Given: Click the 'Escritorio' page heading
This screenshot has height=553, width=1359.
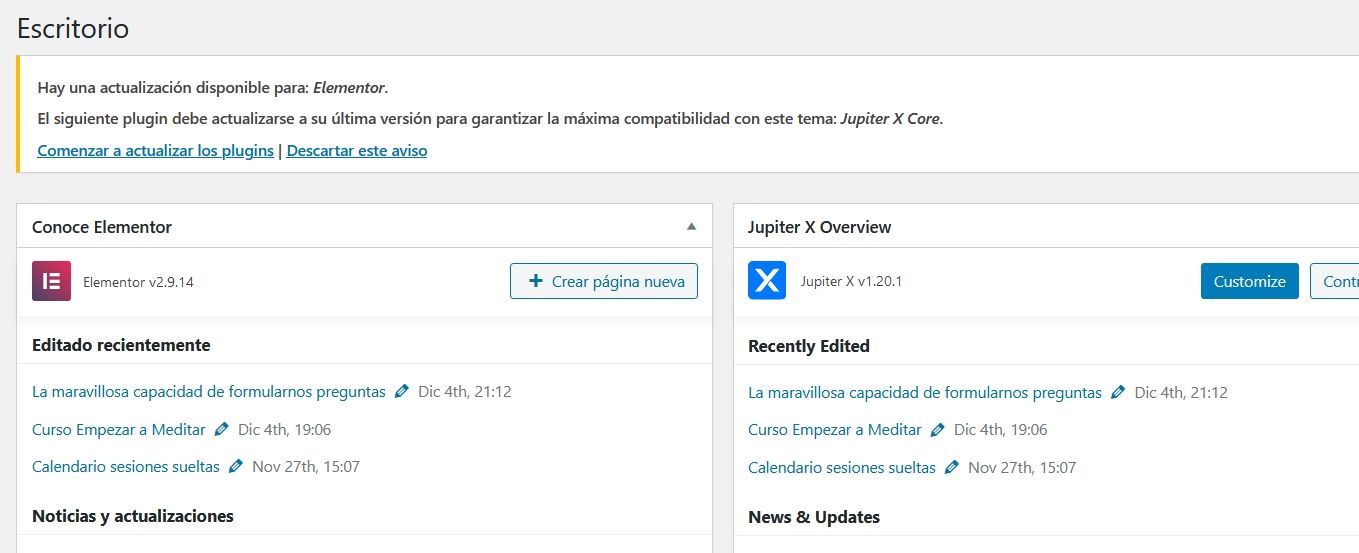Looking at the screenshot, I should (x=73, y=27).
